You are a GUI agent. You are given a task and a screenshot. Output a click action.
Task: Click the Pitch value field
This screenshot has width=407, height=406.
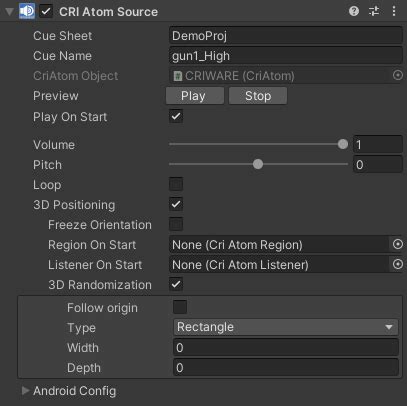(378, 164)
